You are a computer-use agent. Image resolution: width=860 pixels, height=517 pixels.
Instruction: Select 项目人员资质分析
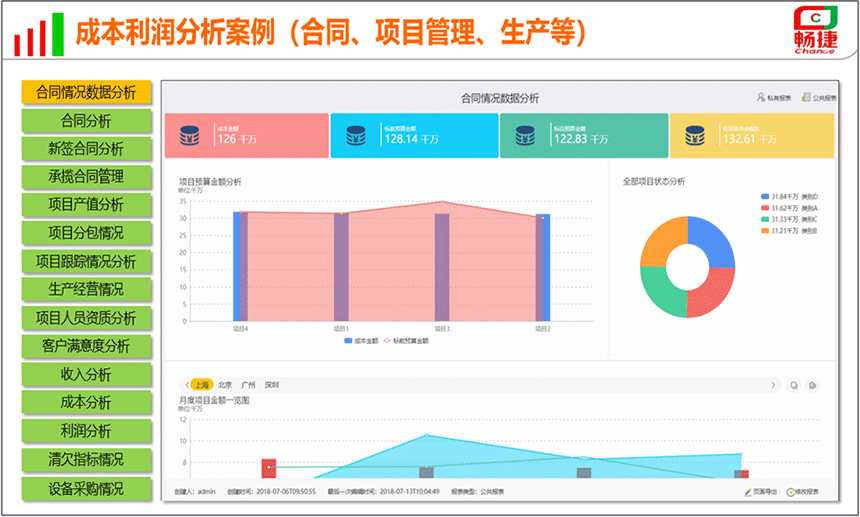pos(86,317)
